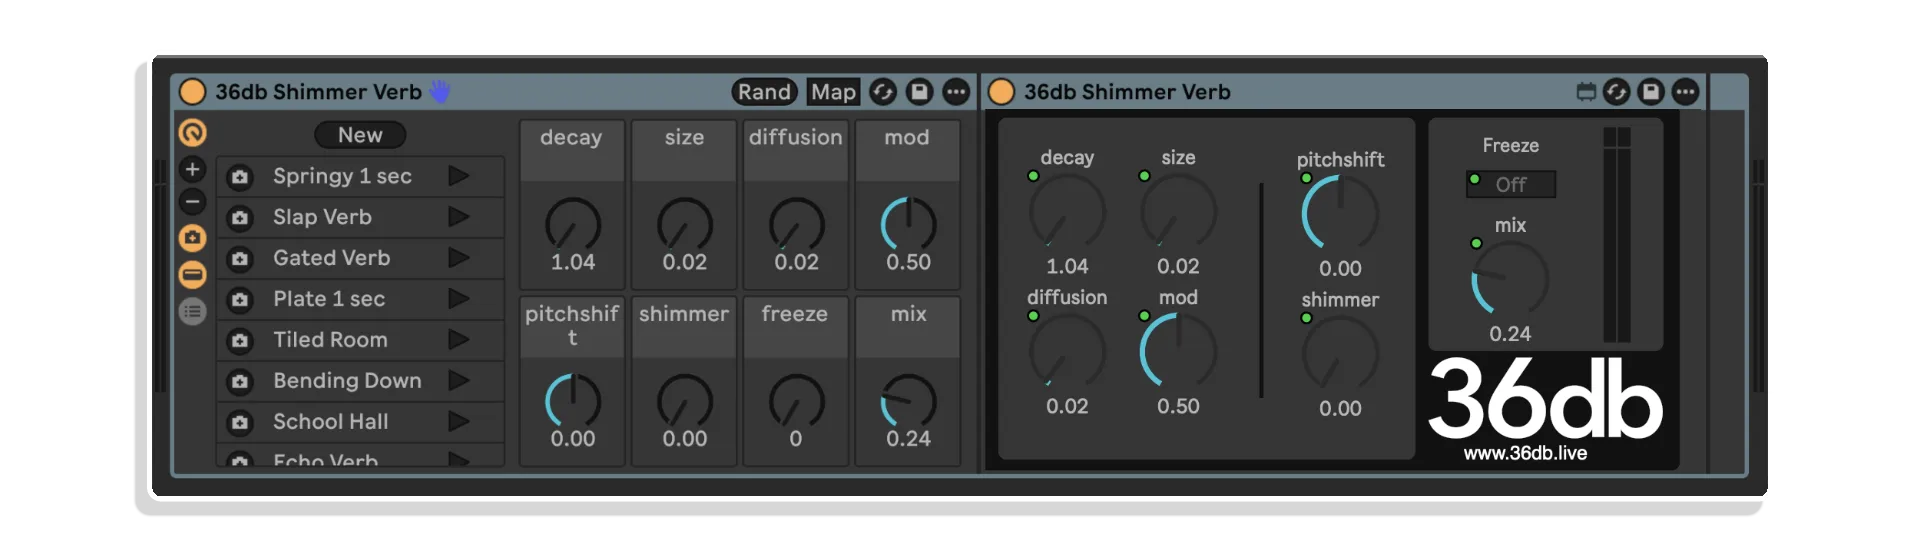This screenshot has height=551, width=1920.
Task: Toggle the chain list show/hide button
Action: (192, 274)
